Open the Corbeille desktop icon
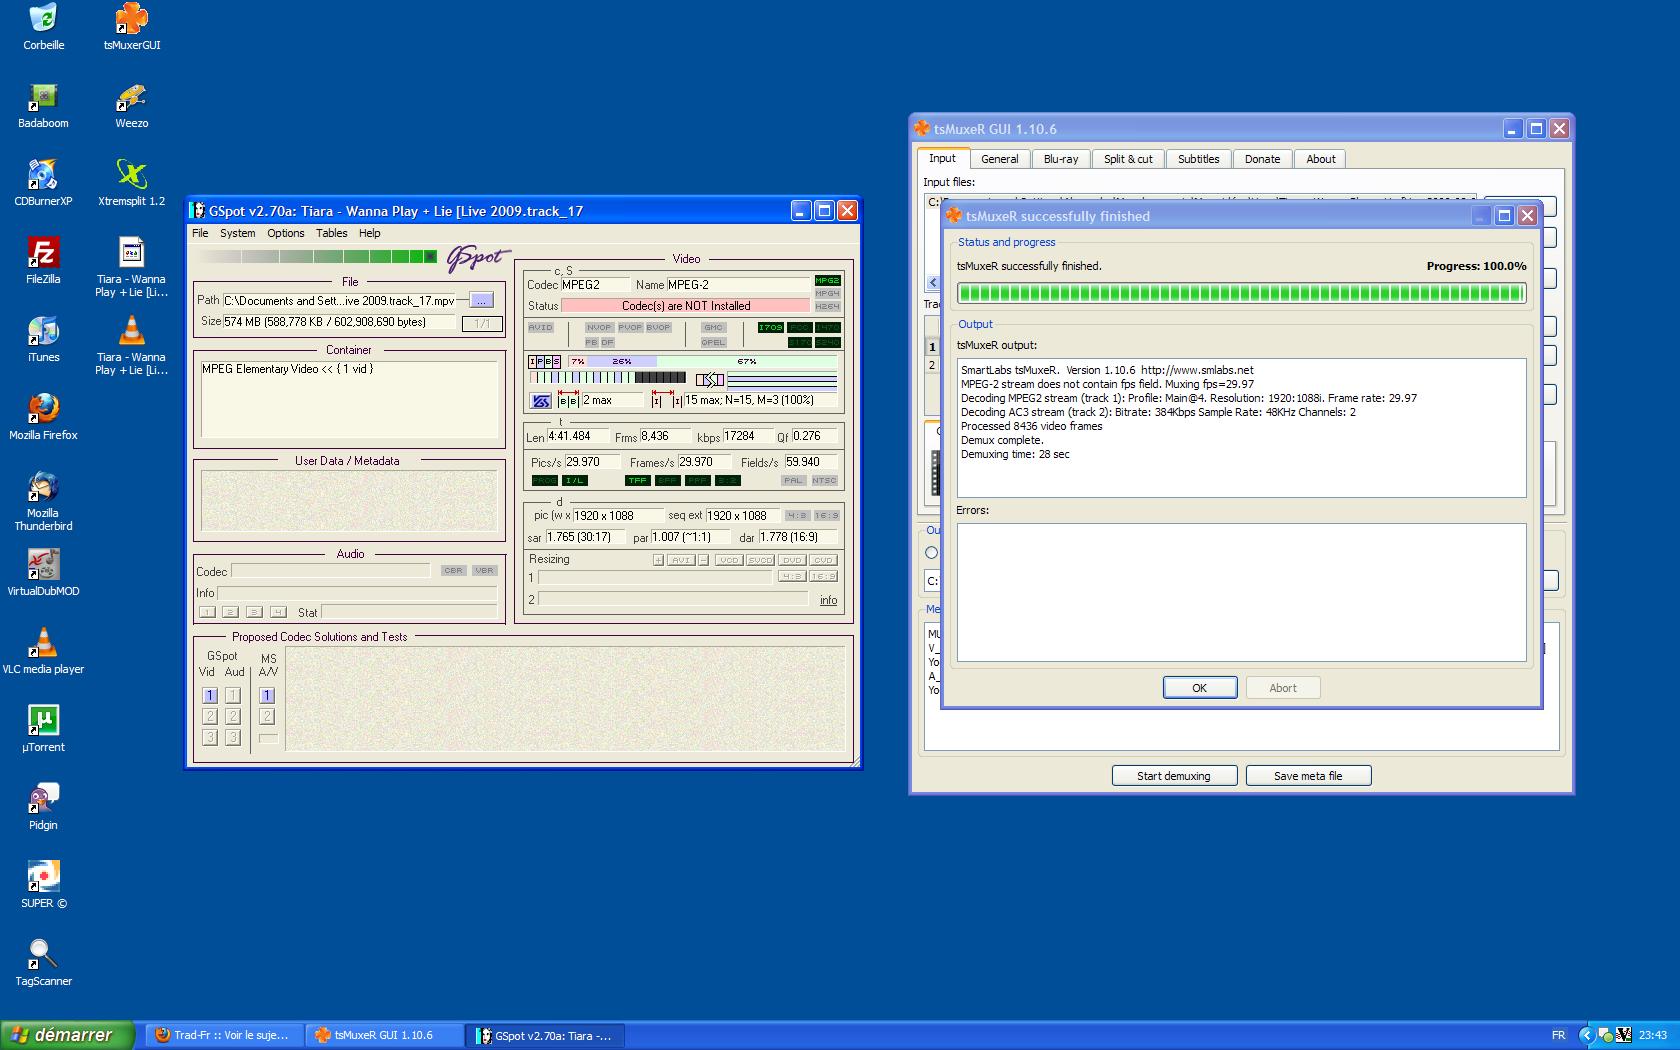This screenshot has width=1680, height=1050. tap(43, 28)
